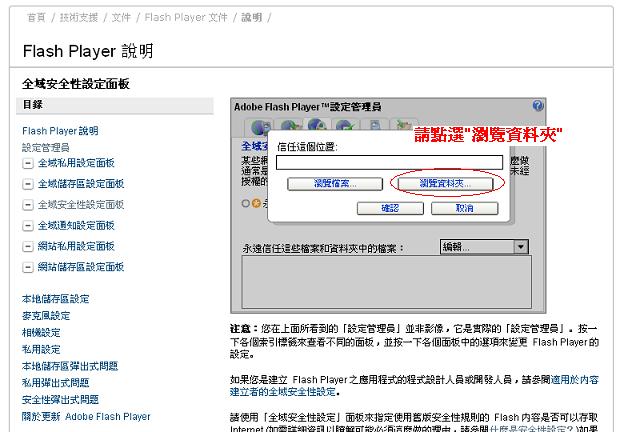Image resolution: width=624 pixels, height=432 pixels.
Task: Open the Global Privacy Settings tab icon
Action: (259, 126)
